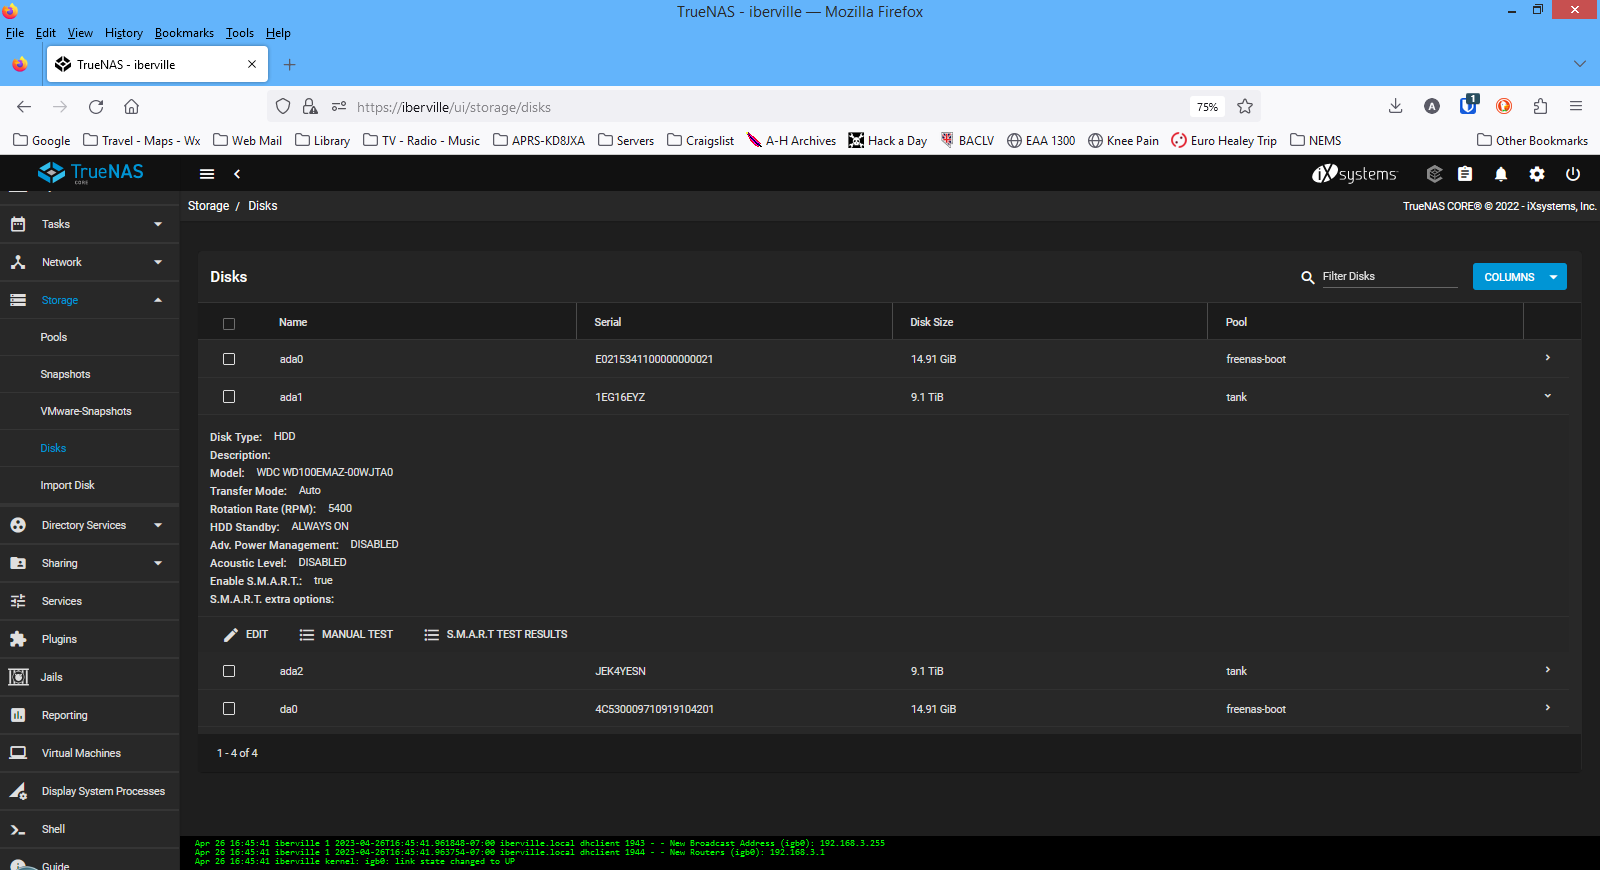This screenshot has width=1600, height=870.
Task: Open Hack a Day bookmark
Action: coord(887,141)
